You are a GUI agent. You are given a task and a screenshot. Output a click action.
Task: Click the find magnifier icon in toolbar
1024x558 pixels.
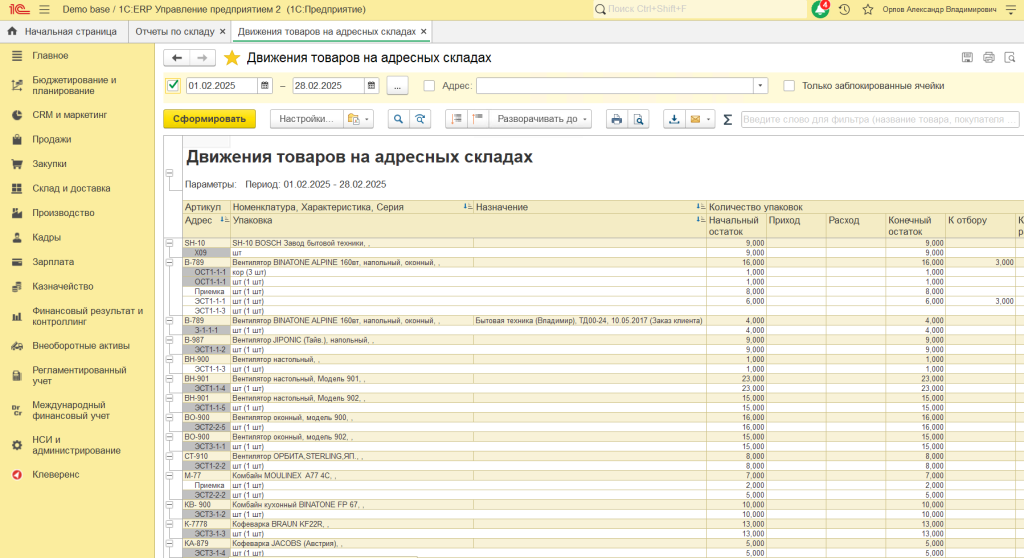[x=398, y=119]
